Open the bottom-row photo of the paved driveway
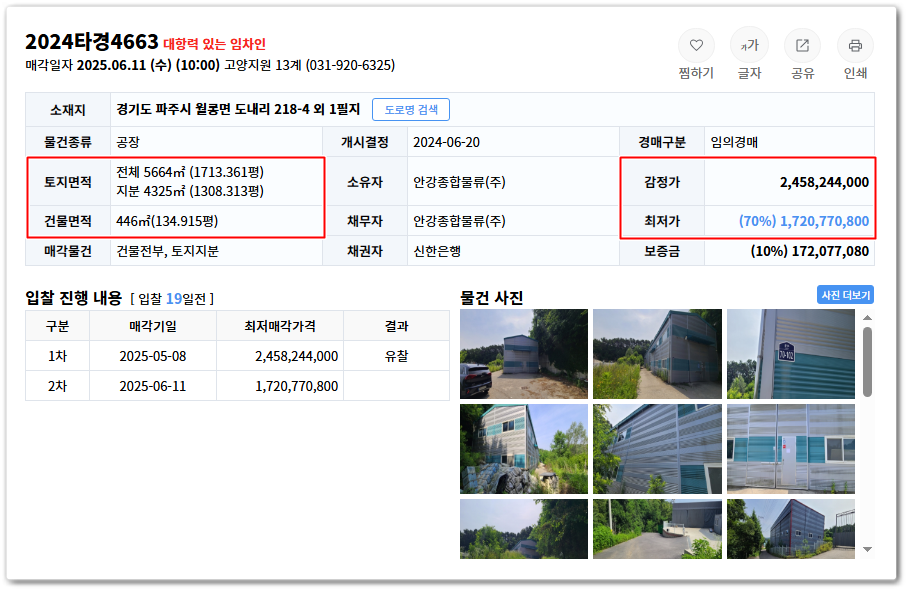 [657, 529]
